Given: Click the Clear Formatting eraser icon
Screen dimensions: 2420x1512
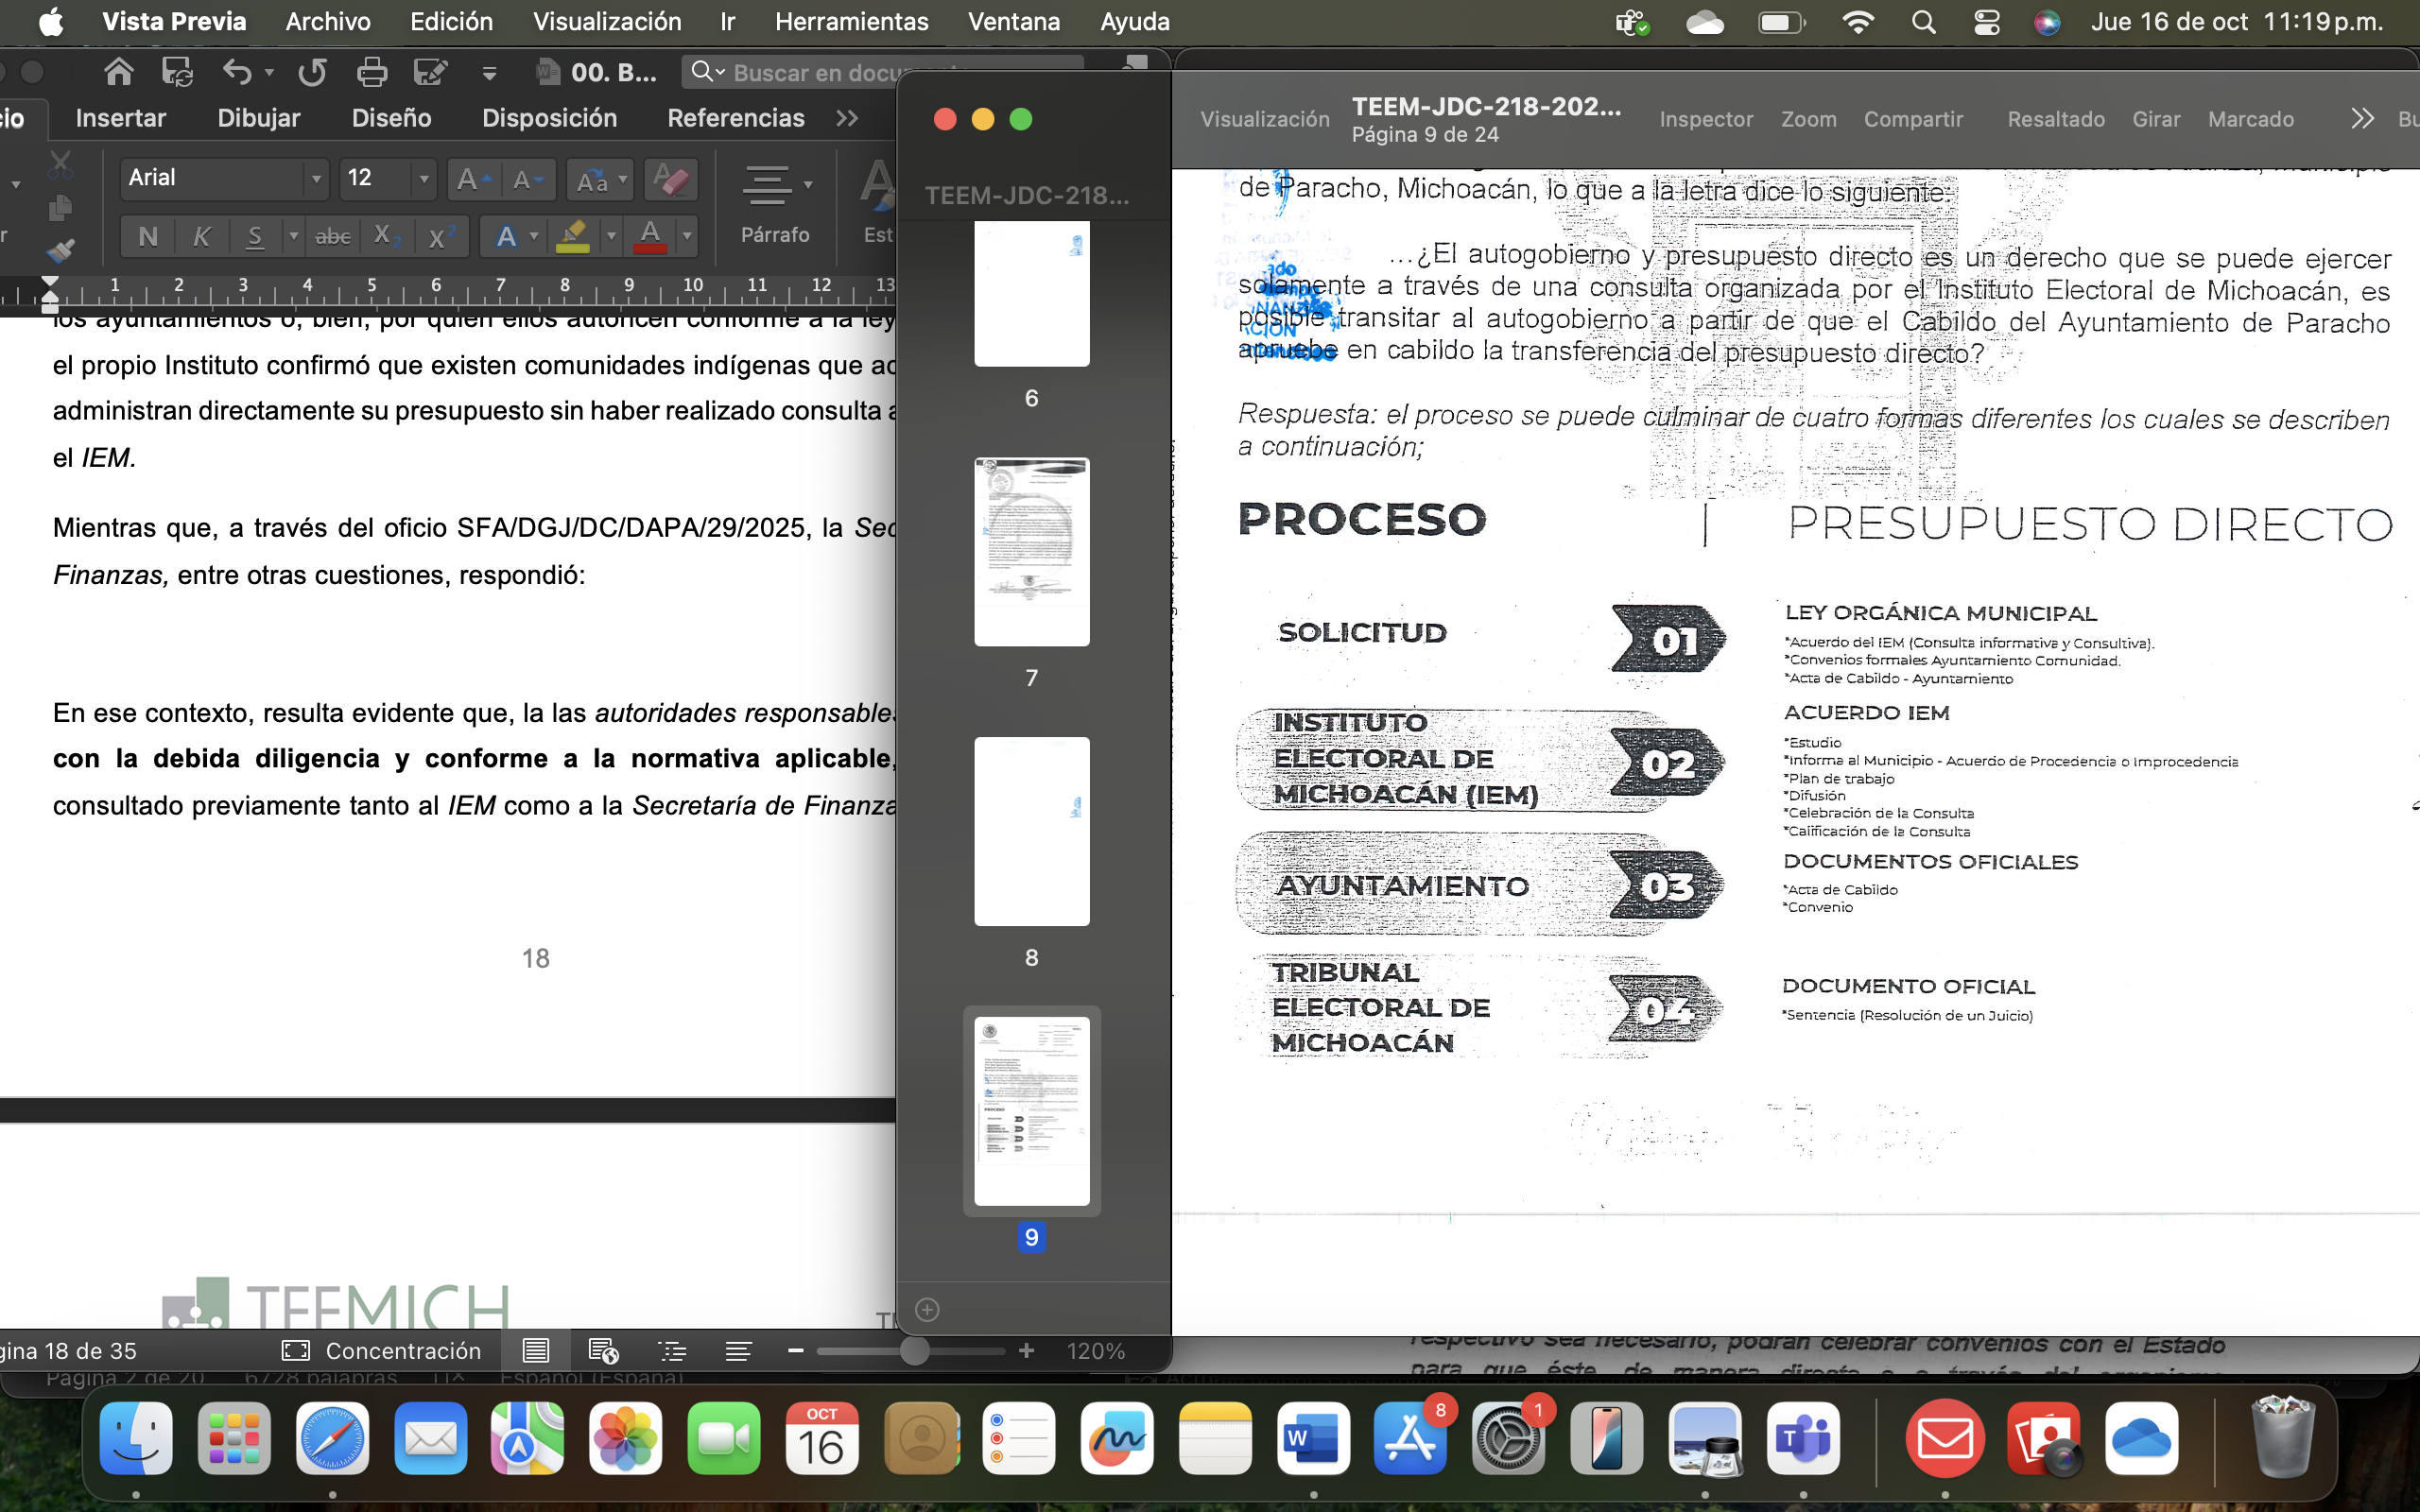Looking at the screenshot, I should click(x=670, y=180).
